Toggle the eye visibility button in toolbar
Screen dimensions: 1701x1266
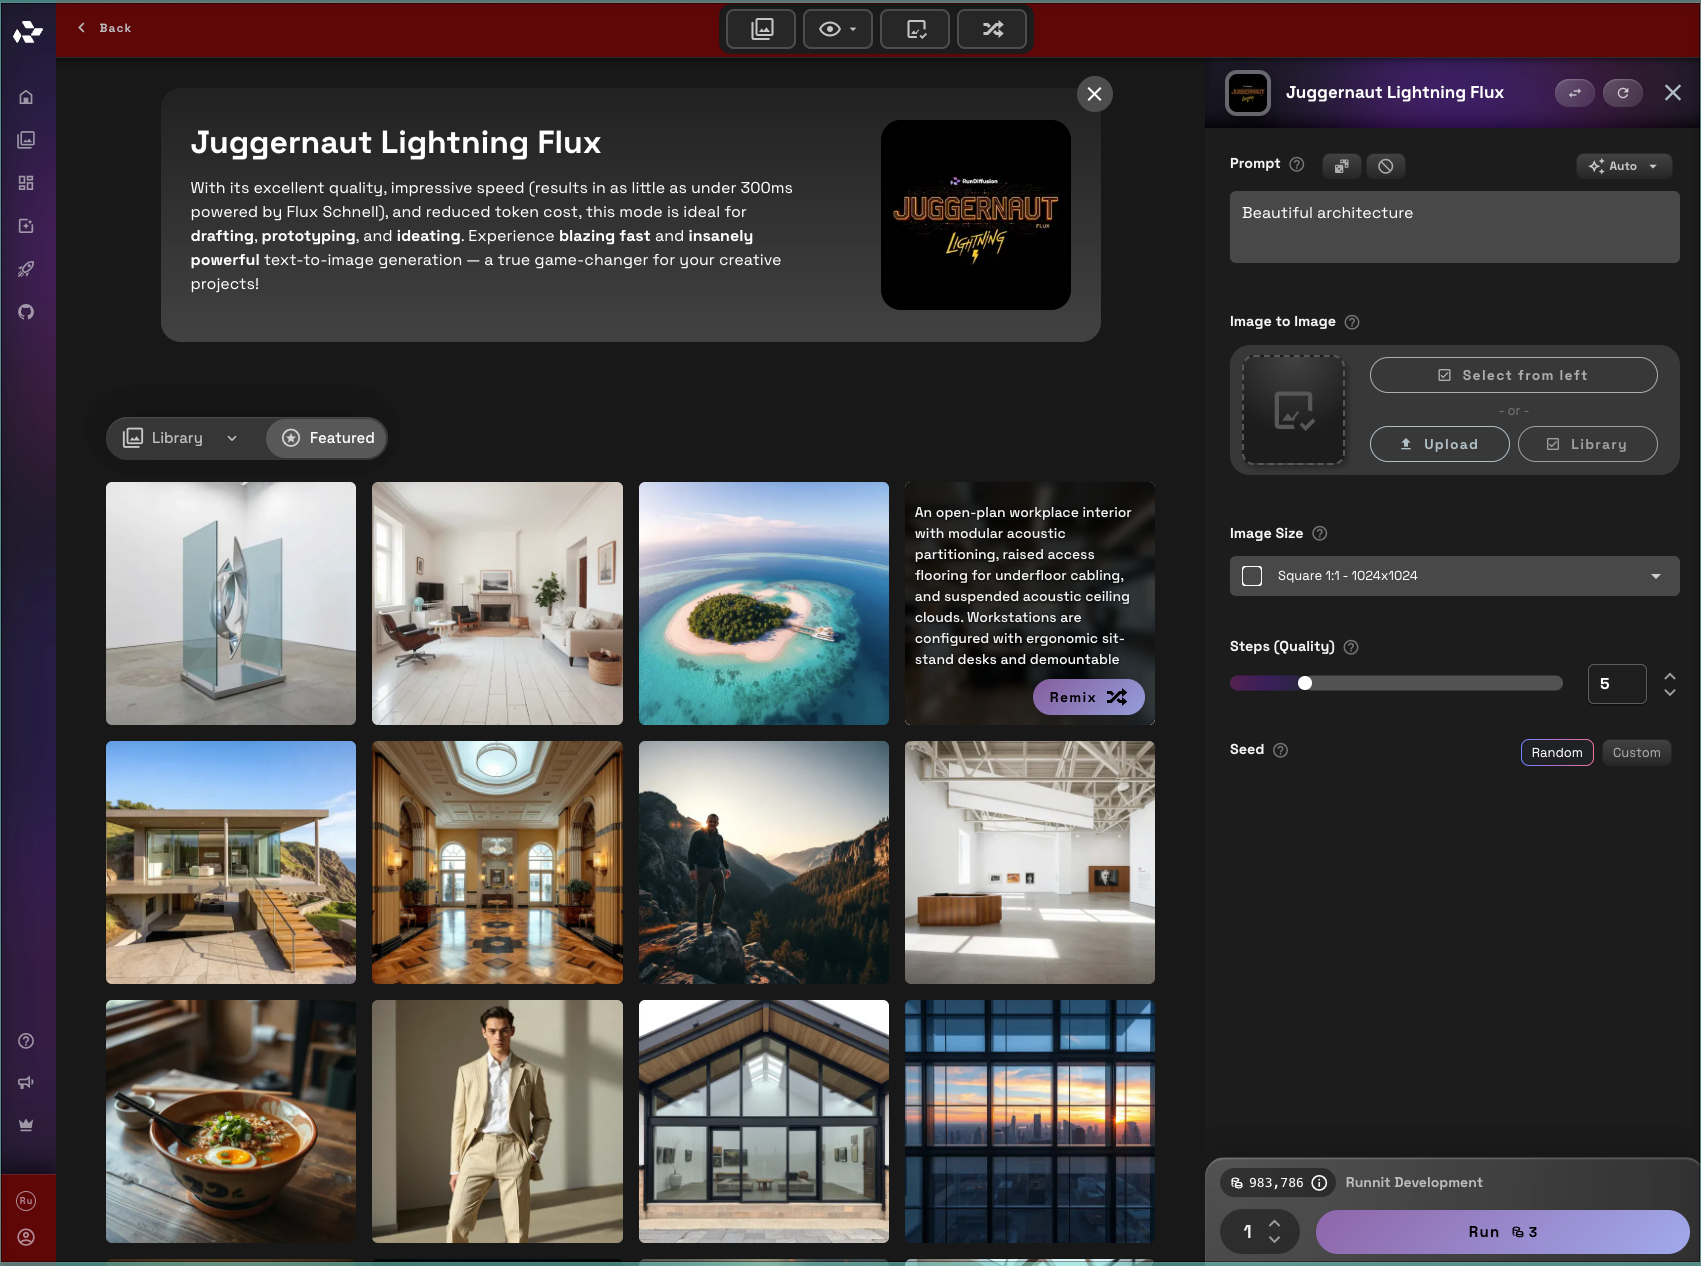(x=837, y=29)
